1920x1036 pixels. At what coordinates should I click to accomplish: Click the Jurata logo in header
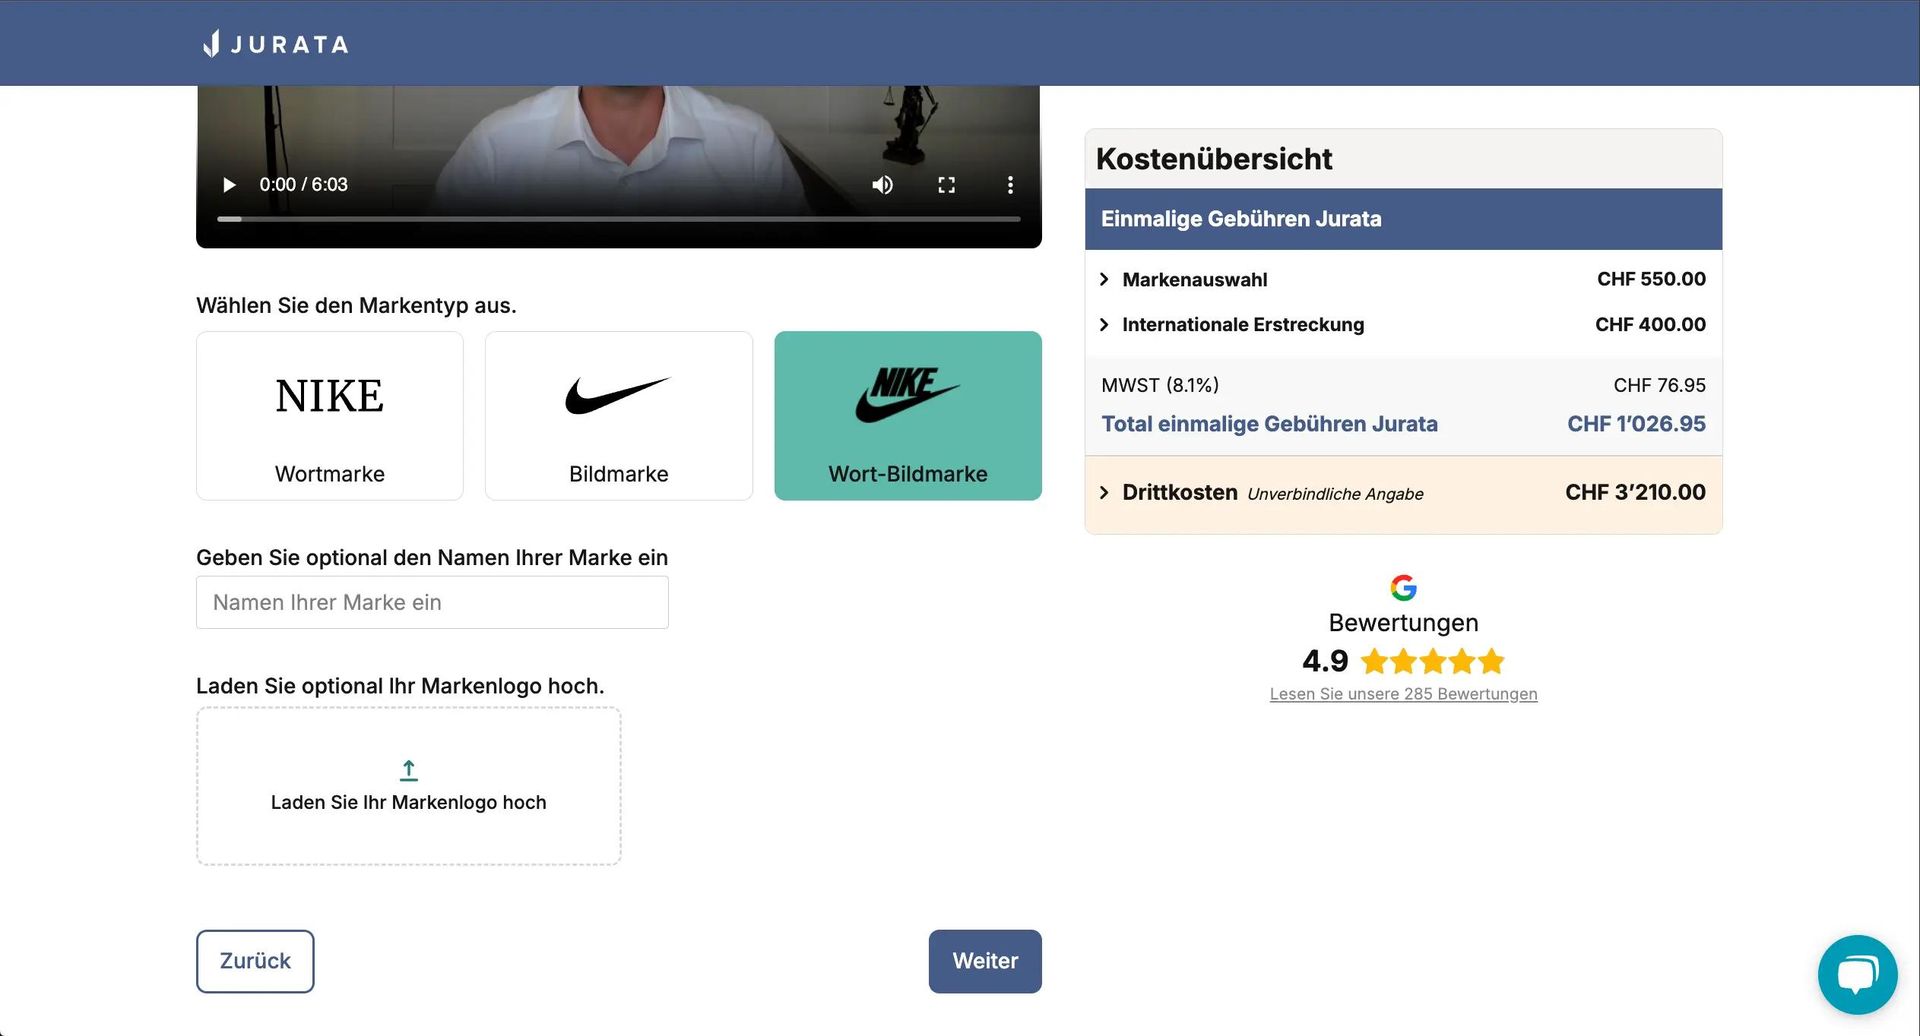click(x=276, y=44)
